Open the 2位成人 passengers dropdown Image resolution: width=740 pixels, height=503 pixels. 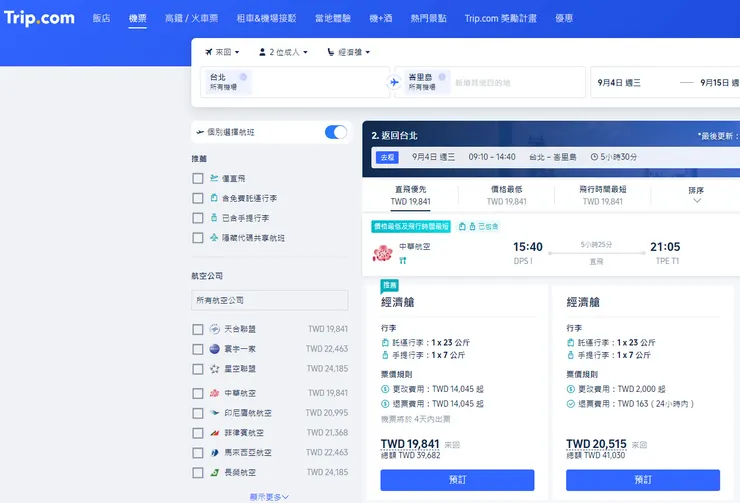tap(283, 52)
